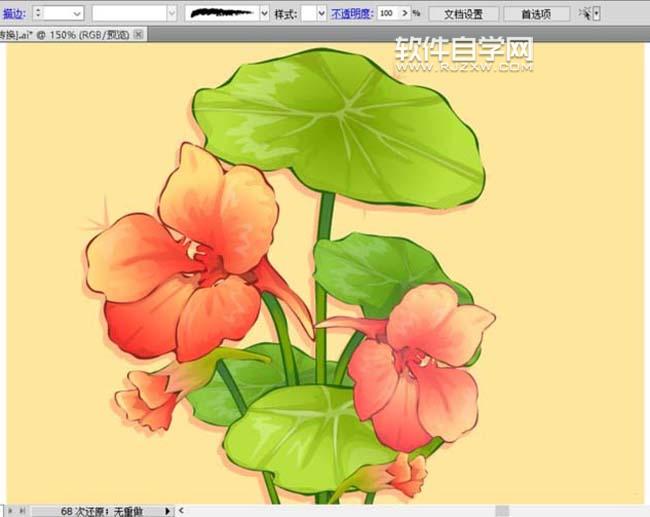Open the status bar display menu arrow
Screen dimensions: 650x517
(x=167, y=511)
